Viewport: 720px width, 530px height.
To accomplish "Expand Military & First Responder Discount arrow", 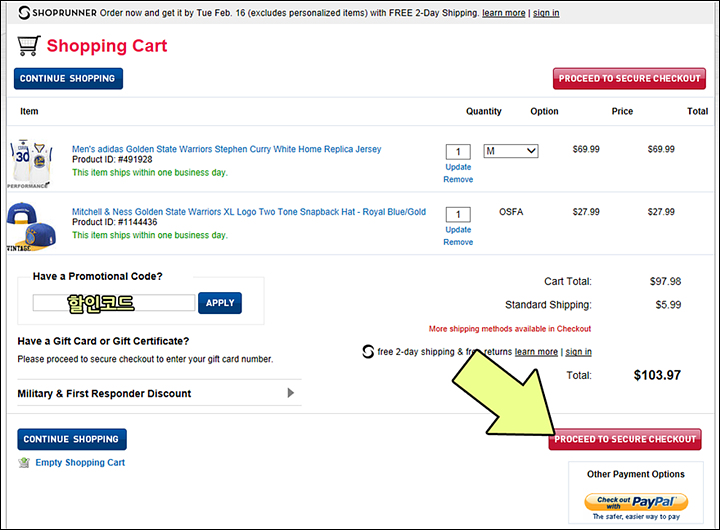I will pyautogui.click(x=290, y=393).
